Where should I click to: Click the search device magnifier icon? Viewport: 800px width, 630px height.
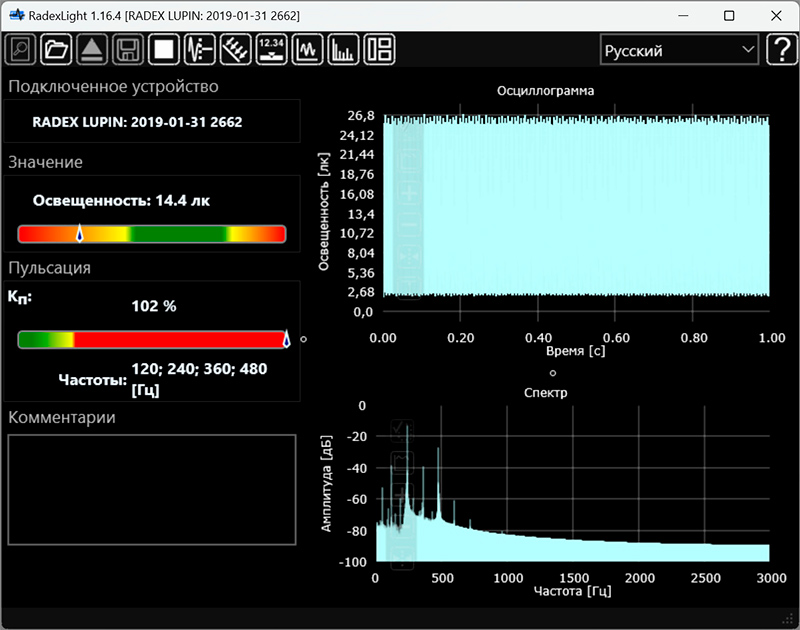(22, 49)
